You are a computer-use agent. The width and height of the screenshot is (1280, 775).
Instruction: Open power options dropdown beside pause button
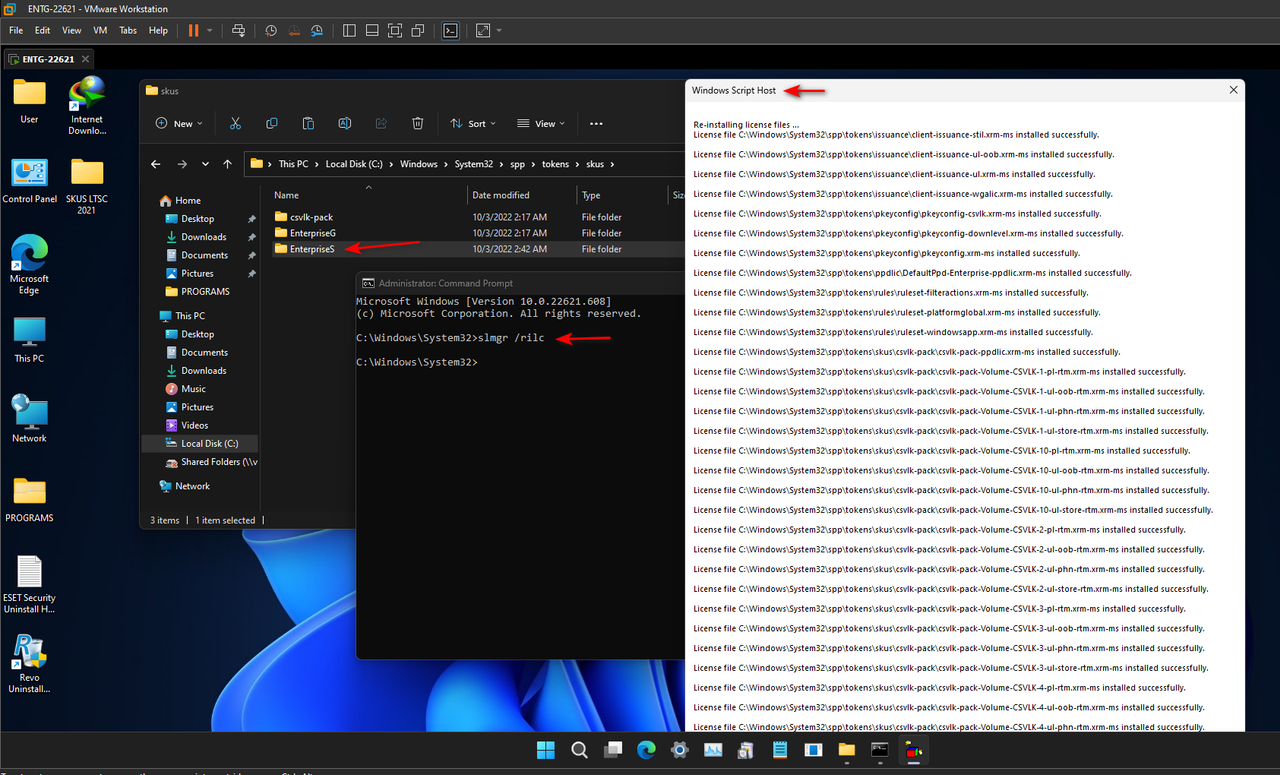tap(210, 31)
